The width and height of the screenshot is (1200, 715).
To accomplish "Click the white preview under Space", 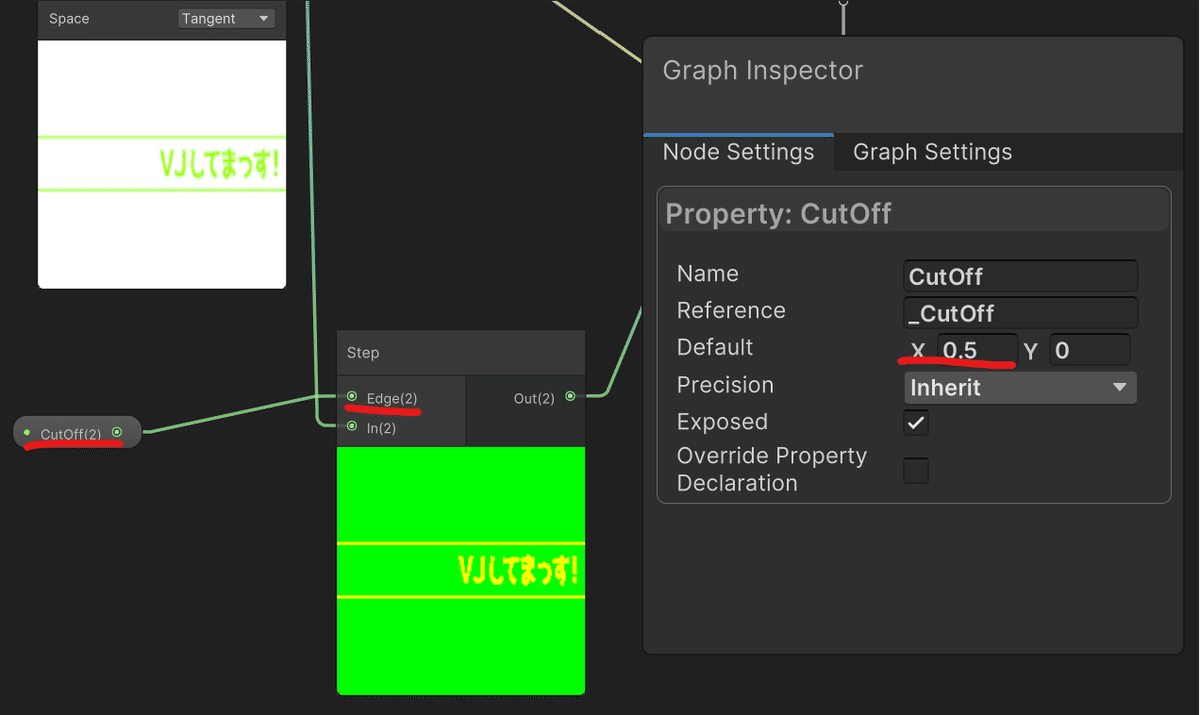I will click(162, 164).
